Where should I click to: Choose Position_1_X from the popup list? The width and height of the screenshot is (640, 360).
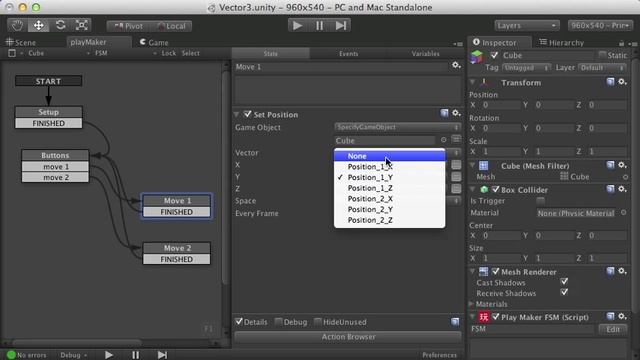click(x=389, y=167)
